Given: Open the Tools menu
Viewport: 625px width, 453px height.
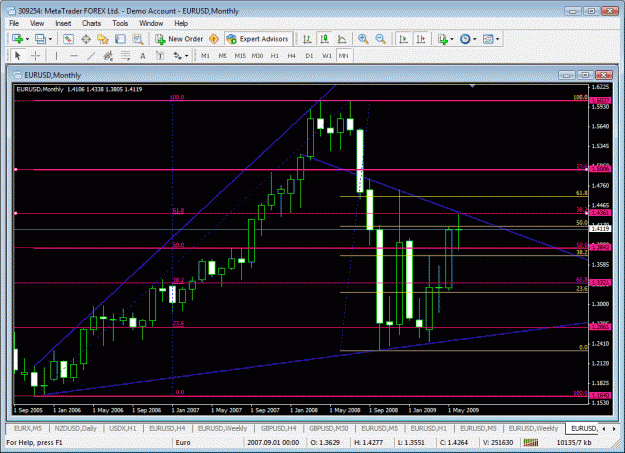Looking at the screenshot, I should tap(120, 24).
